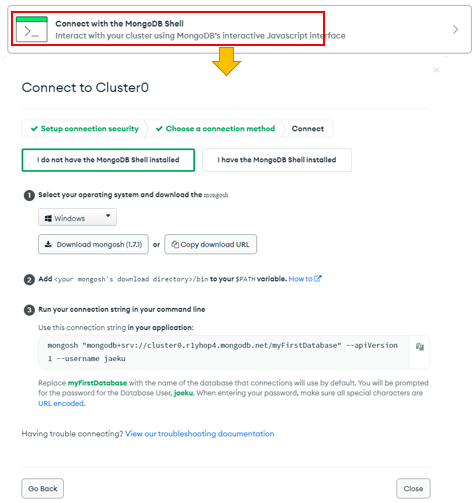This screenshot has height=503, width=473.
Task: Open the URL encoded link
Action: click(61, 403)
